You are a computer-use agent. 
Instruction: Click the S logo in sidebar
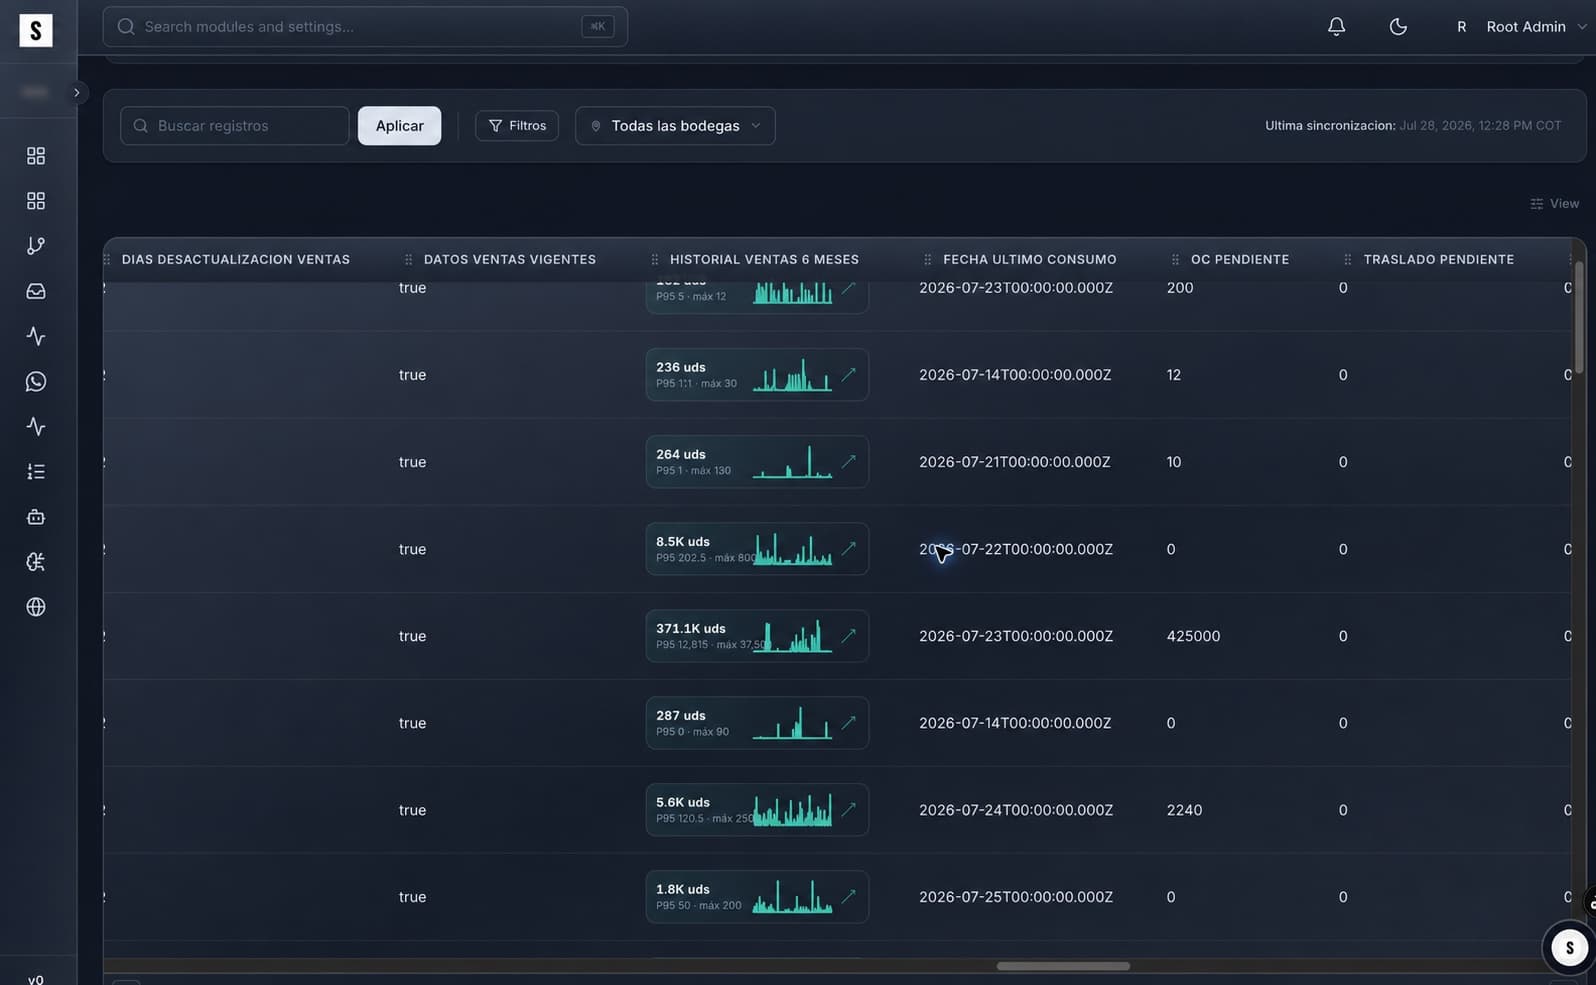point(36,30)
